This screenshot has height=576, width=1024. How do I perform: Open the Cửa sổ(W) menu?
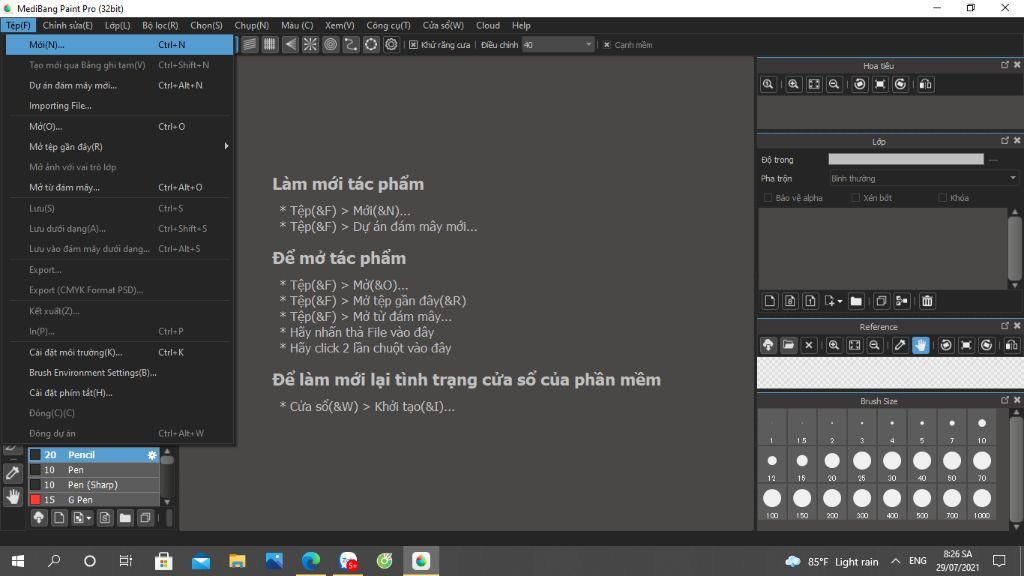pyautogui.click(x=443, y=25)
